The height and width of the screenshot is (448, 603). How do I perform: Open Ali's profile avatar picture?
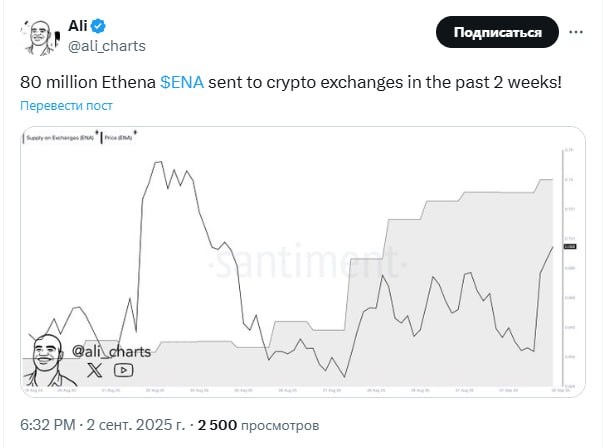click(41, 37)
